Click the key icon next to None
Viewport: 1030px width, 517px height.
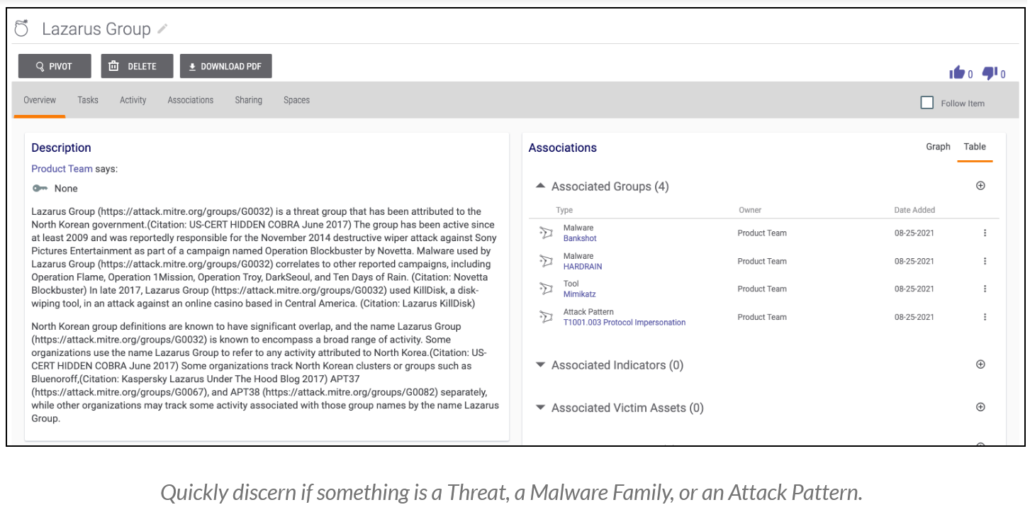[x=39, y=189]
